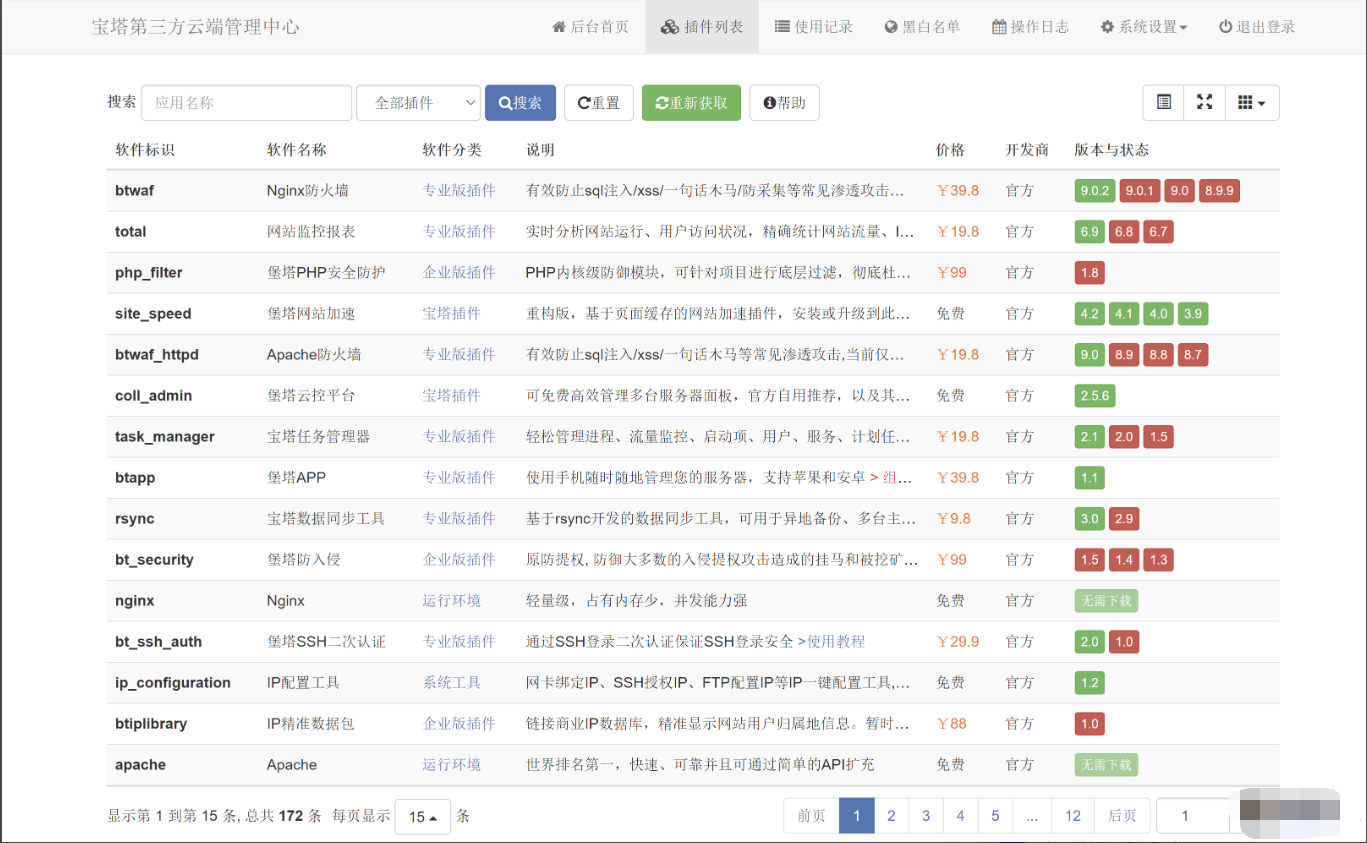Screen dimensions: 1367x843
Task: Select the 插件列表 menu item
Action: coord(702,27)
